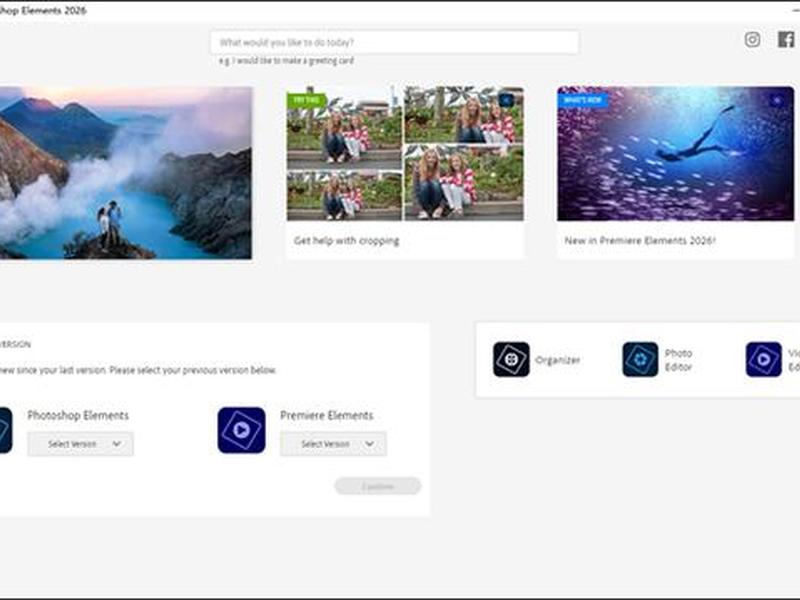Click product badge on Premiere Elements card
This screenshot has width=800, height=600.
(x=777, y=101)
